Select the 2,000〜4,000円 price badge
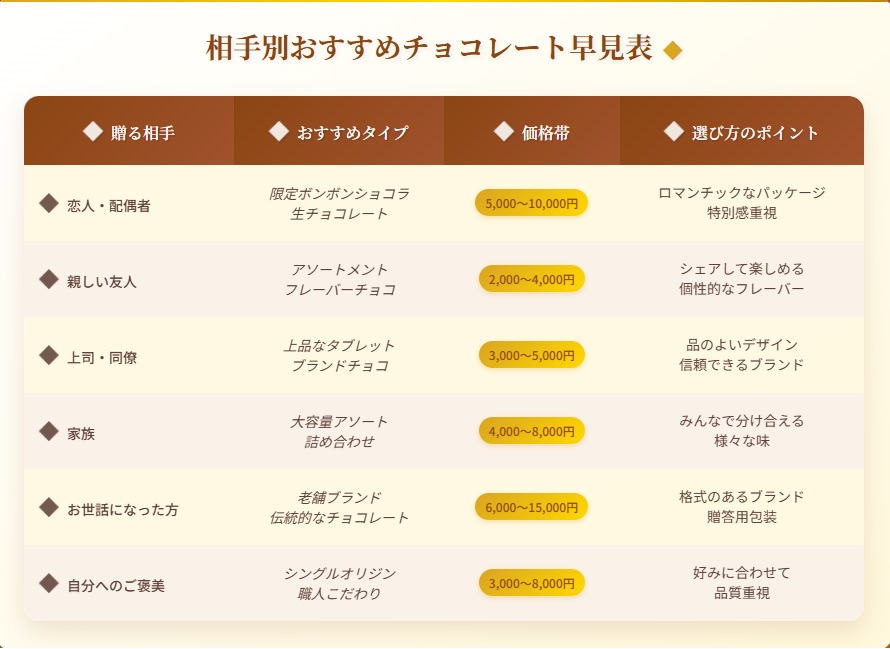 coord(531,279)
